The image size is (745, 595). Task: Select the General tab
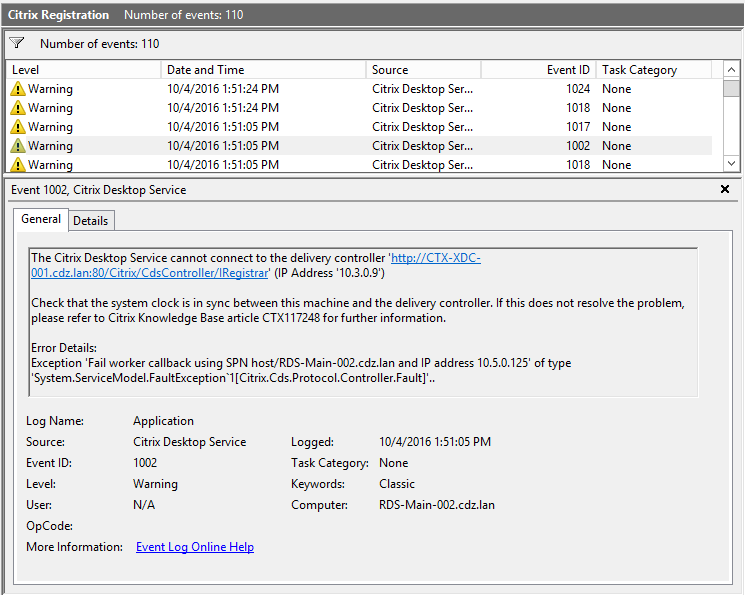(x=41, y=219)
